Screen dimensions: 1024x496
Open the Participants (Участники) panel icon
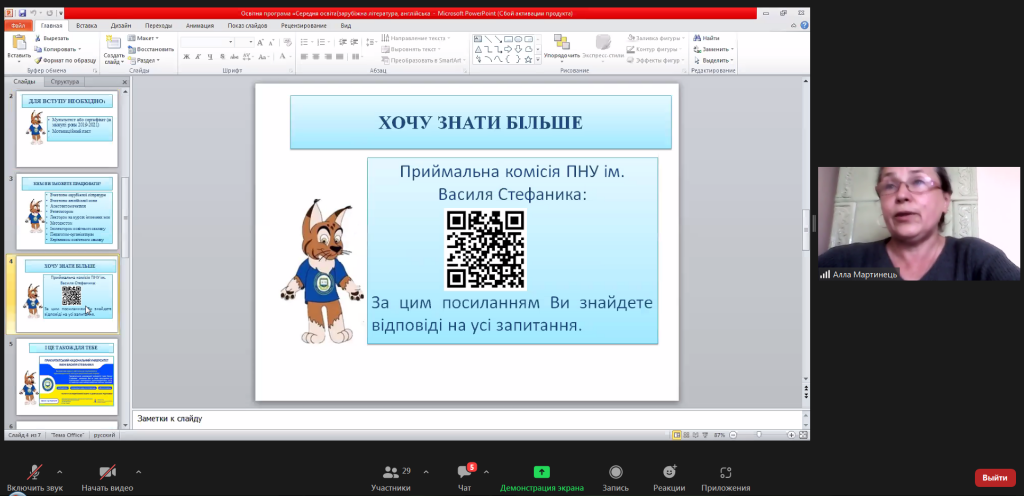point(391,472)
